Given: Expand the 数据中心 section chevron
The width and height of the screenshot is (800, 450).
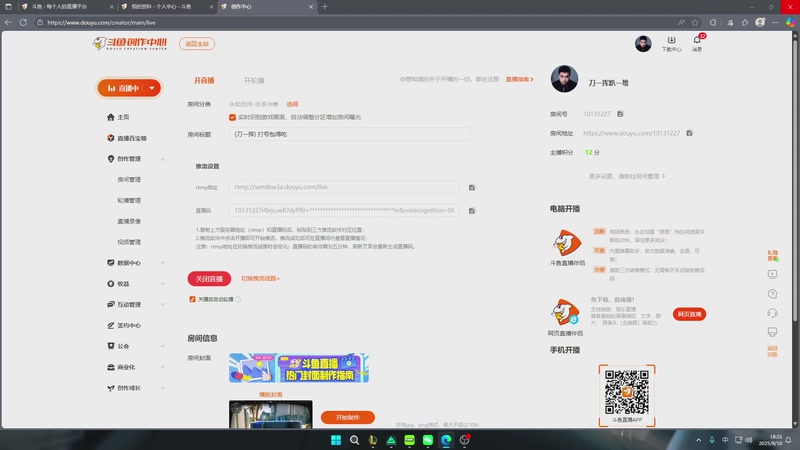Looking at the screenshot, I should 162,263.
